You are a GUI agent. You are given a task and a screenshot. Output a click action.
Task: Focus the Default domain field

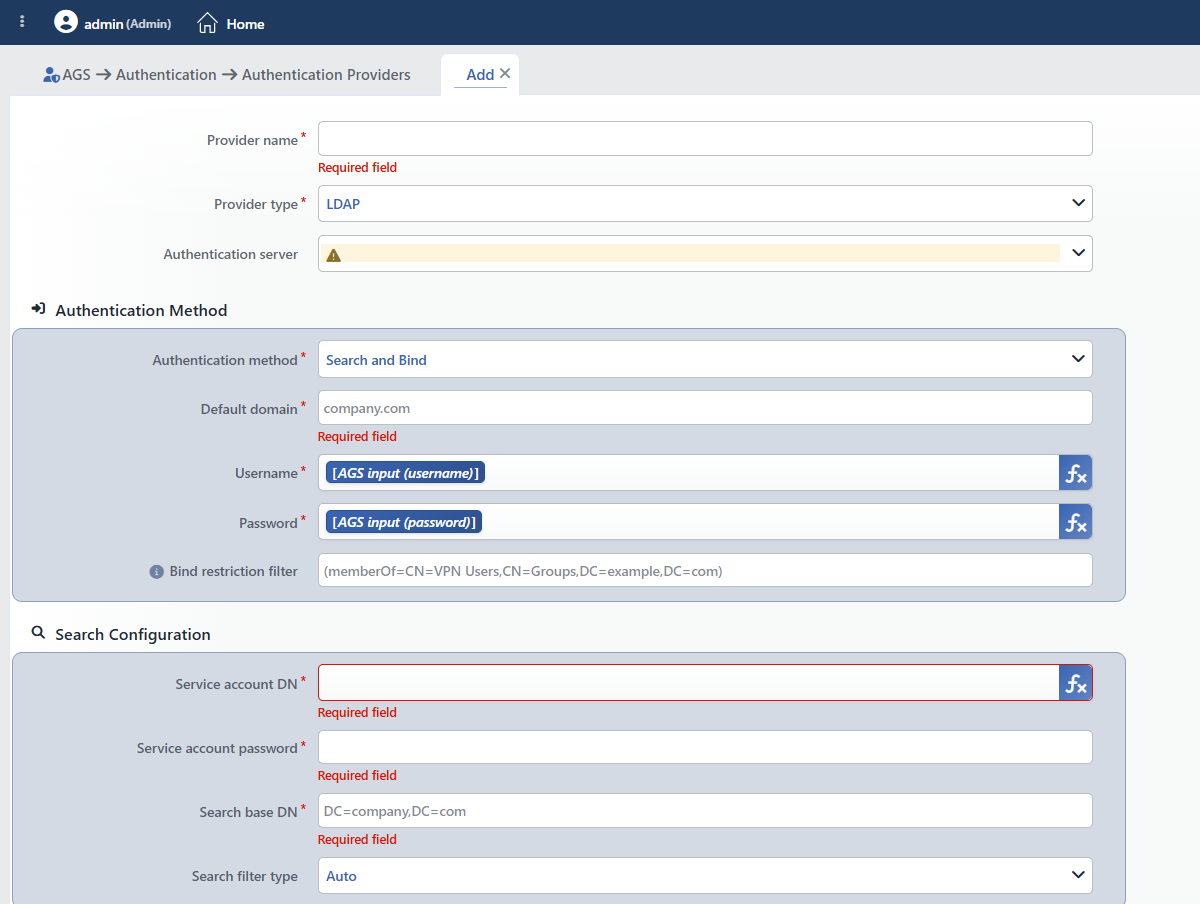pos(705,408)
